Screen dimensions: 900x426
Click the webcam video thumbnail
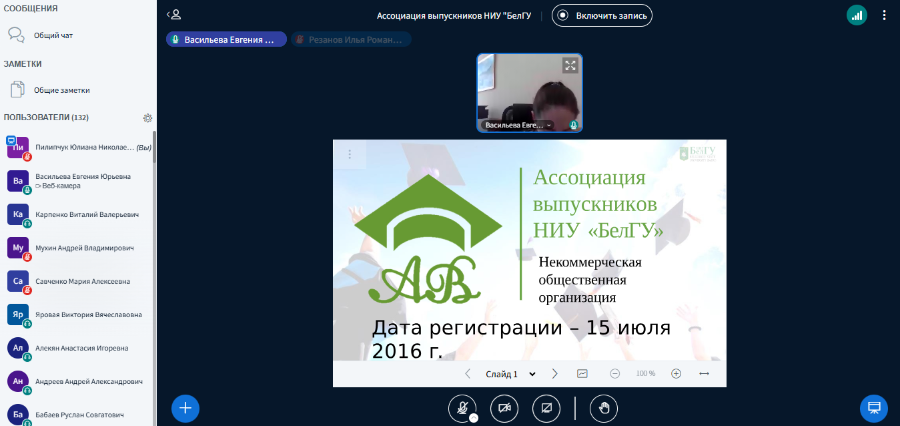pos(529,93)
